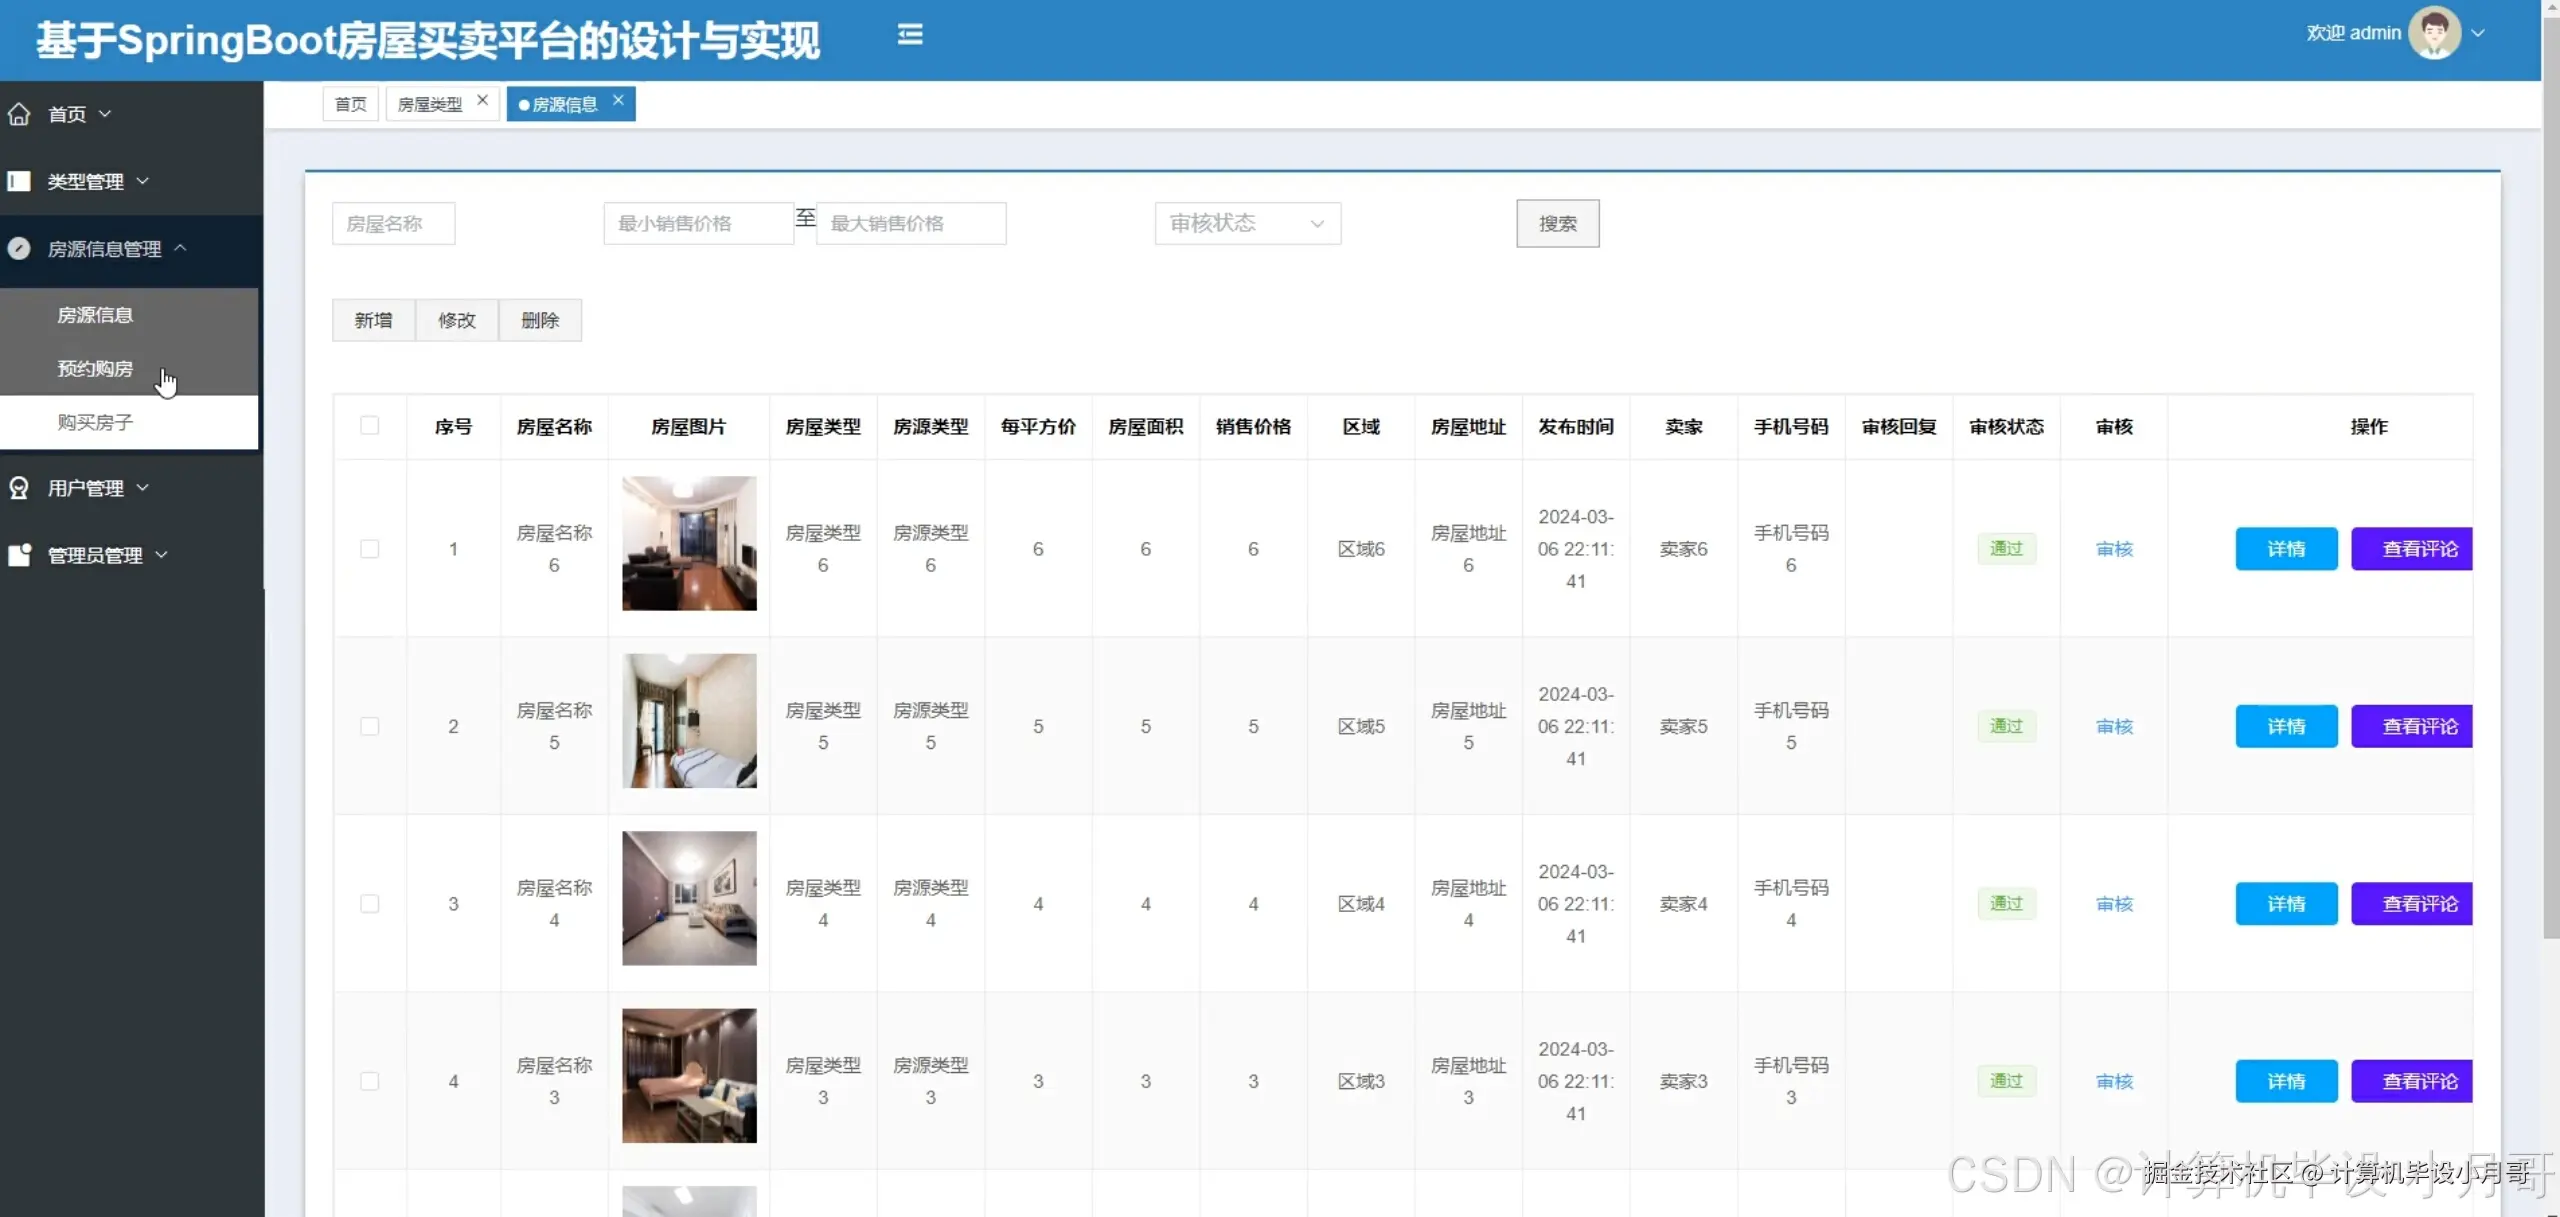Click the 房屋名称 search input field

393,223
